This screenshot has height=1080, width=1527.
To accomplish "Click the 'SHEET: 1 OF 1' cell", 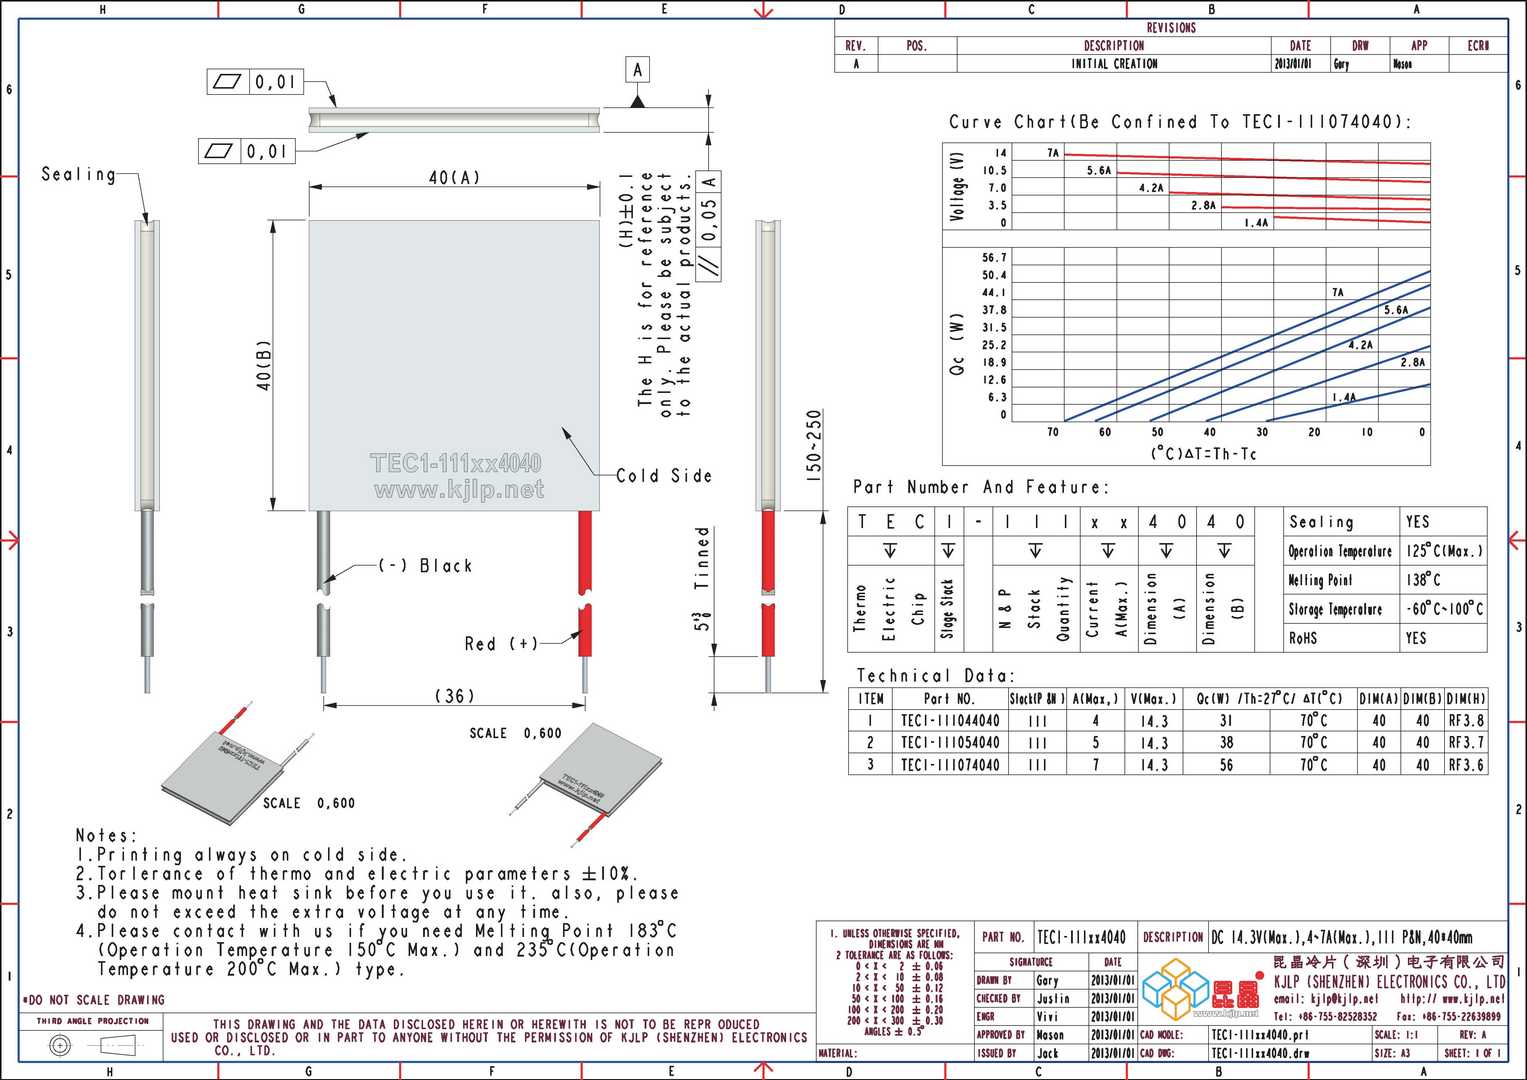I will pyautogui.click(x=1473, y=1053).
